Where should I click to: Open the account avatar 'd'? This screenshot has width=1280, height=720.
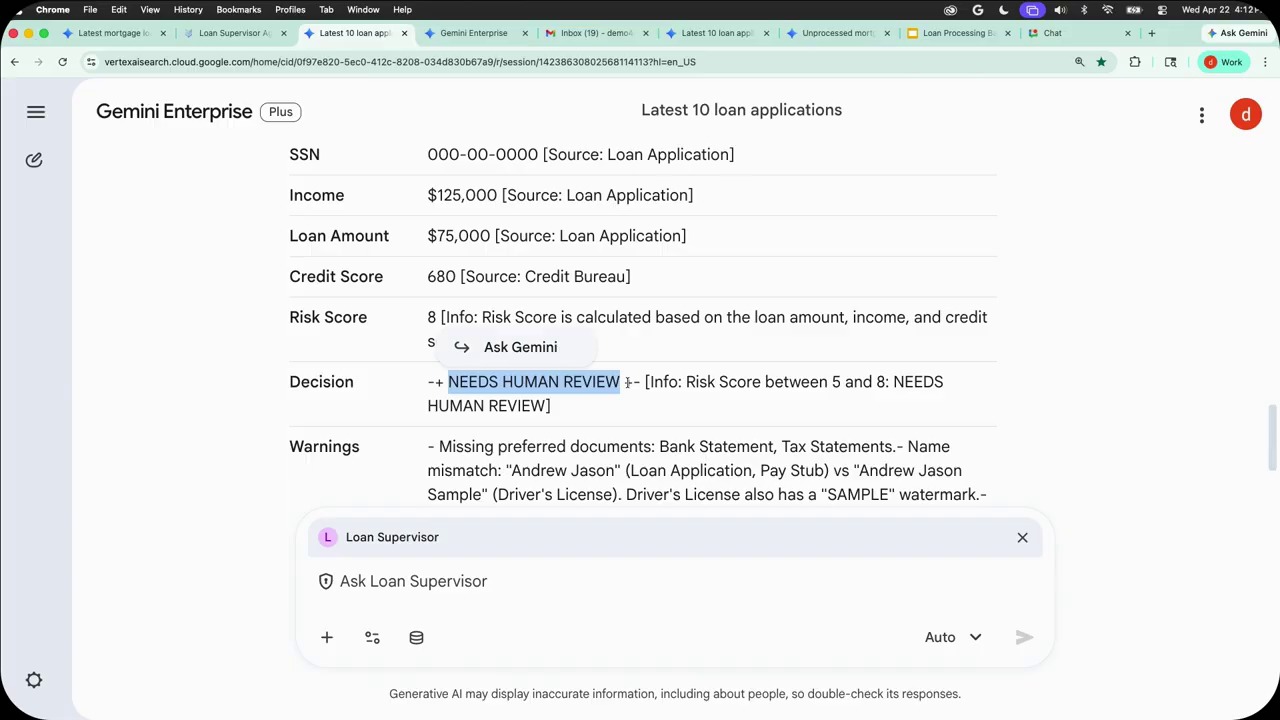1245,114
